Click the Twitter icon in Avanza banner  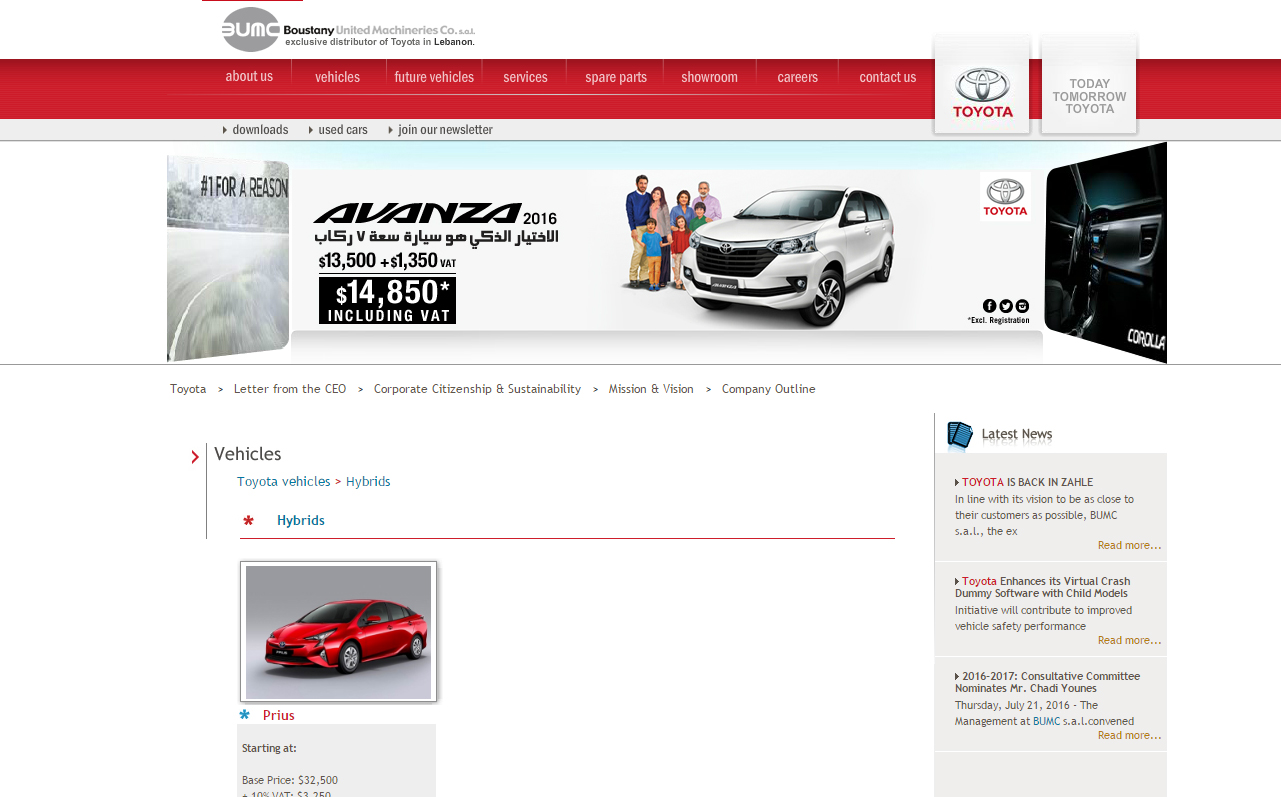click(x=1006, y=306)
